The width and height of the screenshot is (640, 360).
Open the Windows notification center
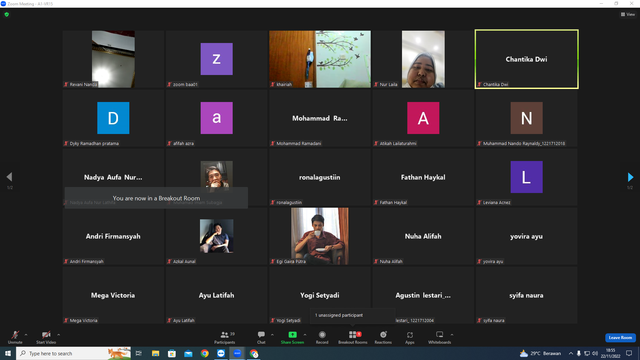[629, 353]
